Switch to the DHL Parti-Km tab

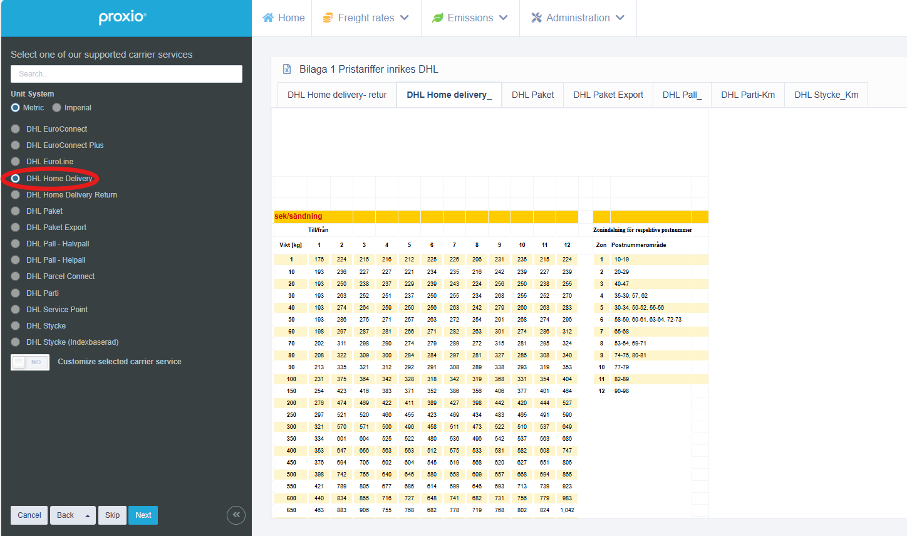pyautogui.click(x=748, y=95)
